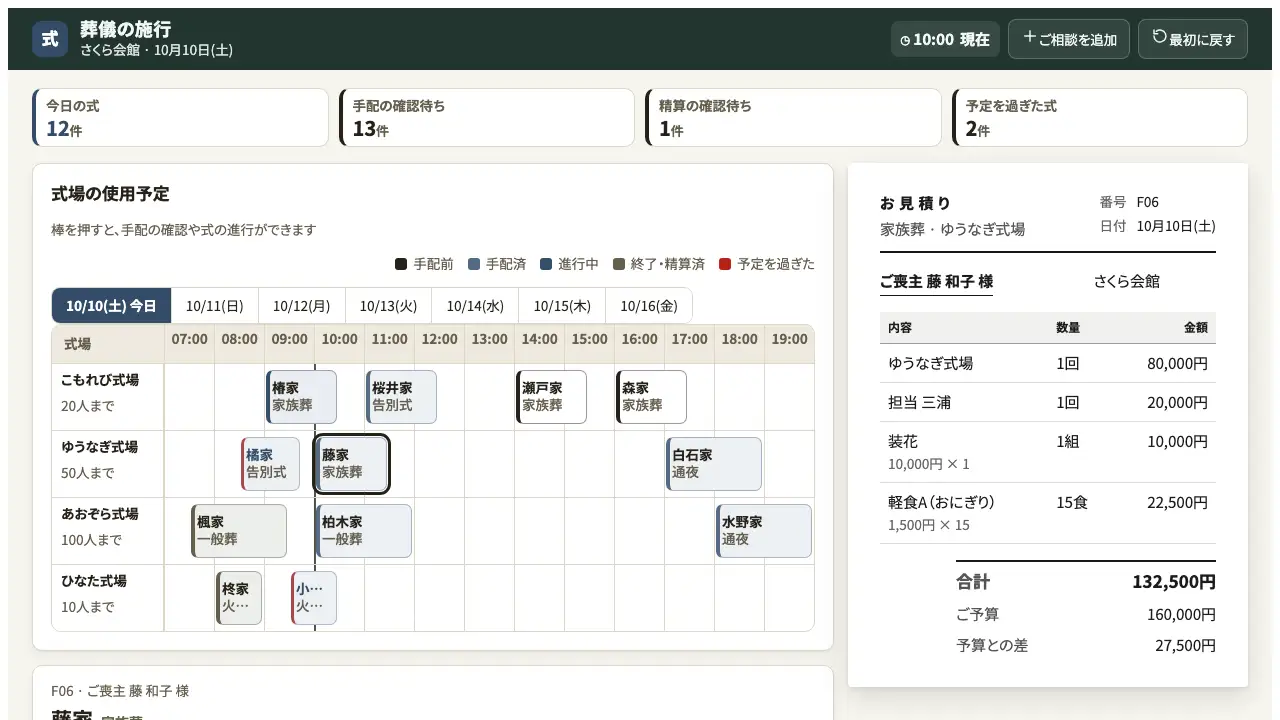
Task: Open the 柊家 bar in ひなた式場
Action: point(239,598)
